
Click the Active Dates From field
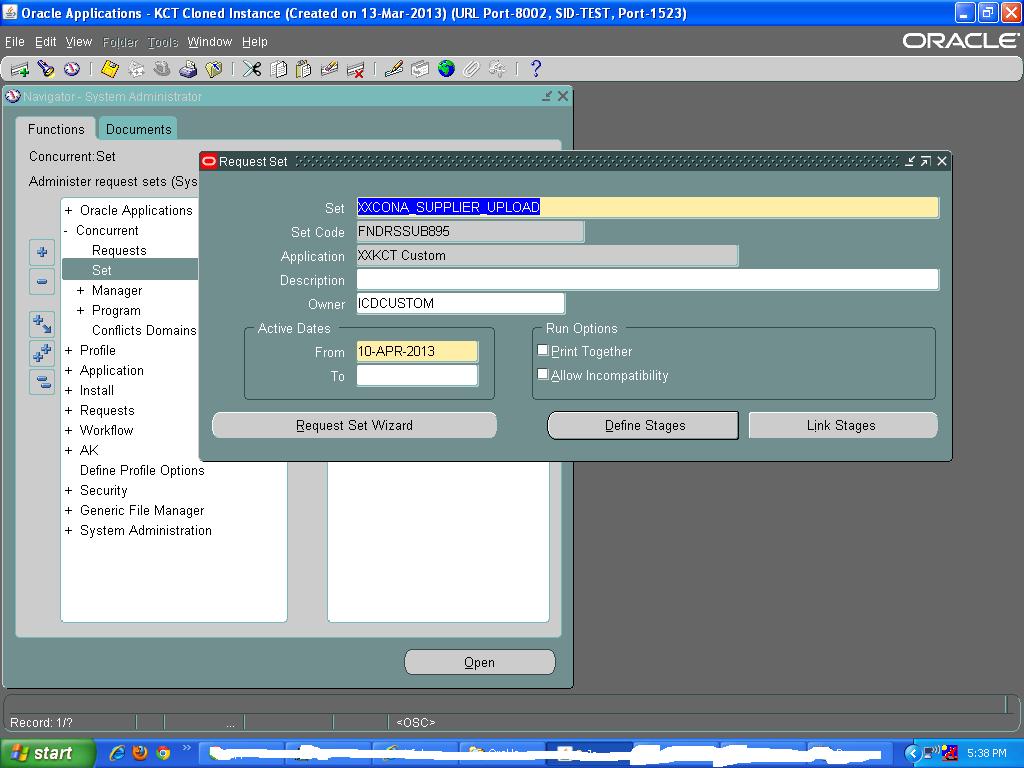[417, 351]
